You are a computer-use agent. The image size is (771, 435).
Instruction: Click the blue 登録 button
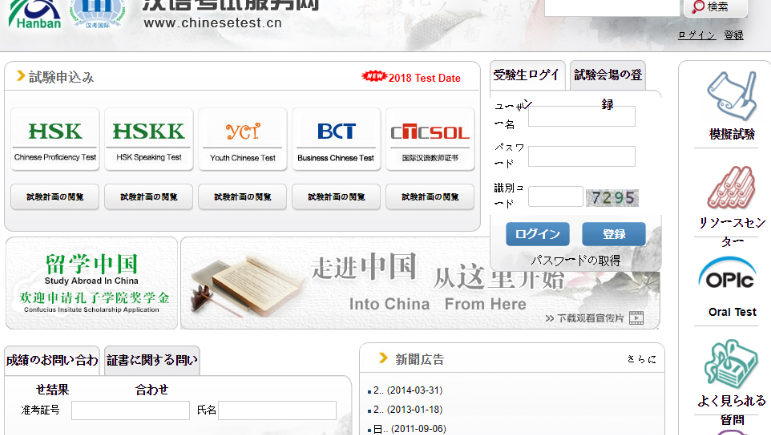coord(614,234)
